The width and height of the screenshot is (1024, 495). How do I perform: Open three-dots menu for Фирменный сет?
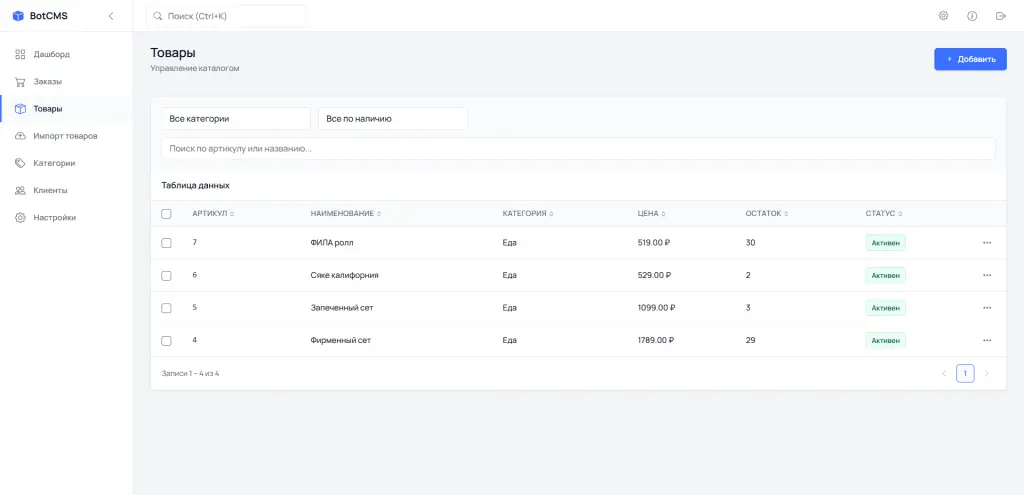(x=987, y=340)
